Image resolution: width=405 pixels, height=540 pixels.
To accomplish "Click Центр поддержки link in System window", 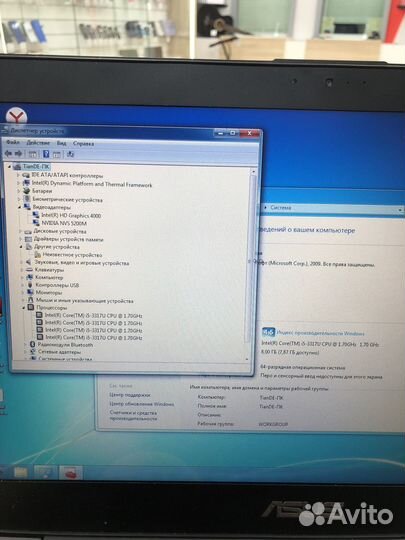I will 129,395.
